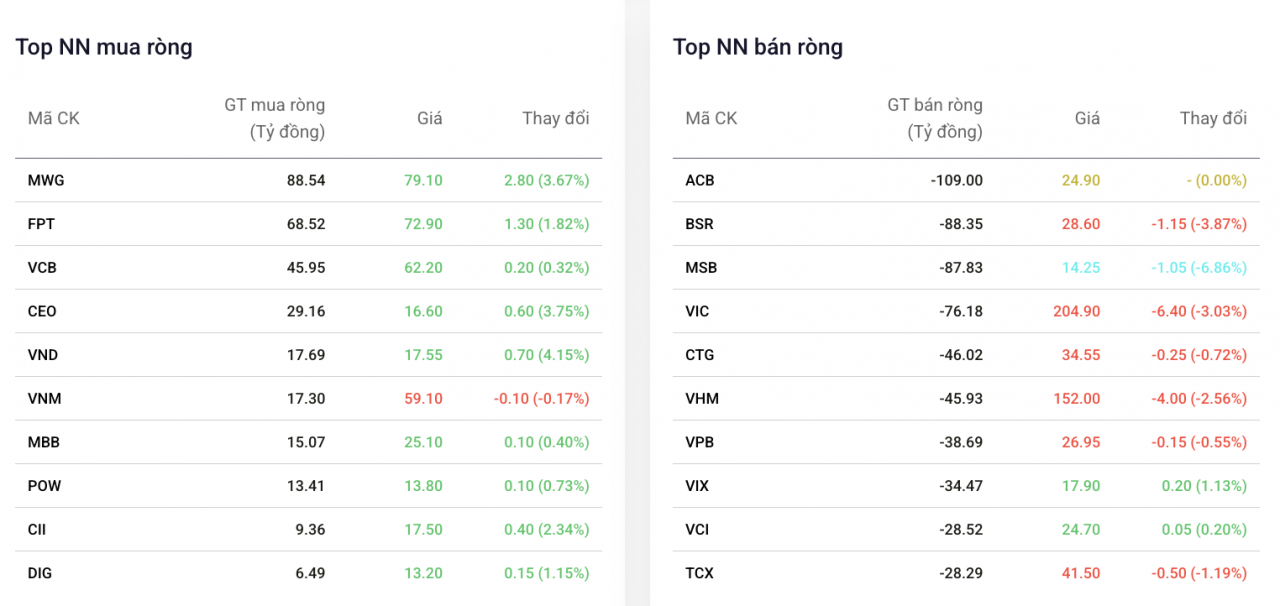Image resolution: width=1280 pixels, height=606 pixels.
Task: Click DIG ticker in buy list
Action: pos(40,573)
